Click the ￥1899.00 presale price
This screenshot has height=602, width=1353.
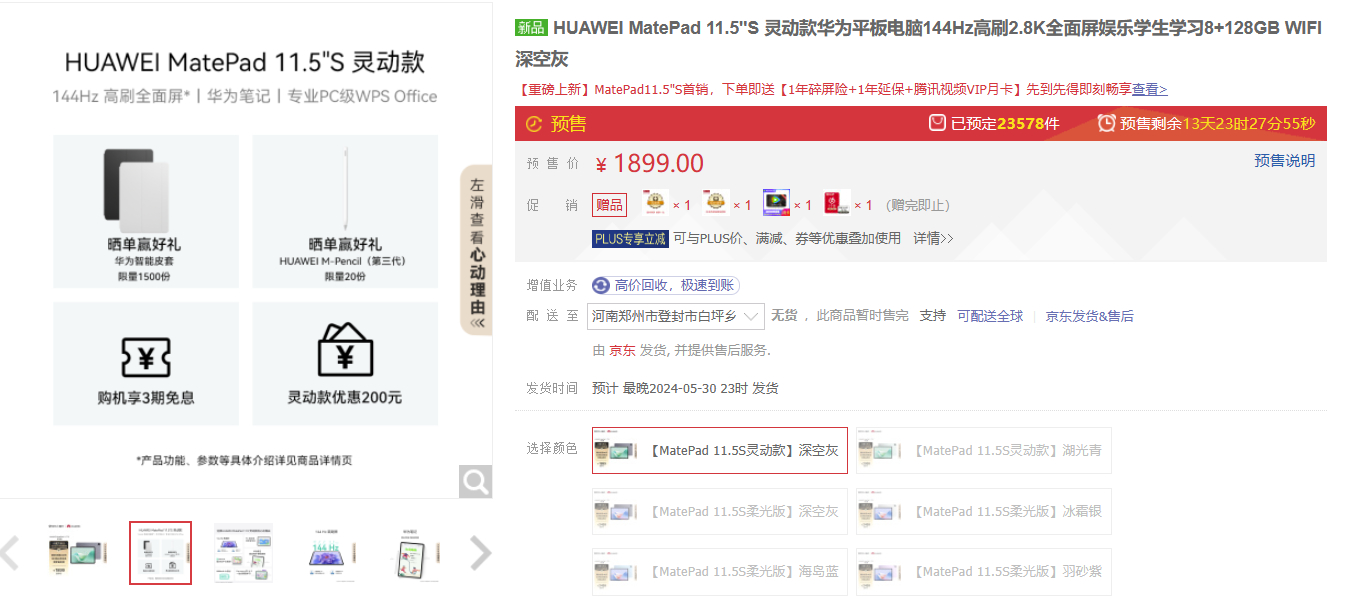pos(649,164)
